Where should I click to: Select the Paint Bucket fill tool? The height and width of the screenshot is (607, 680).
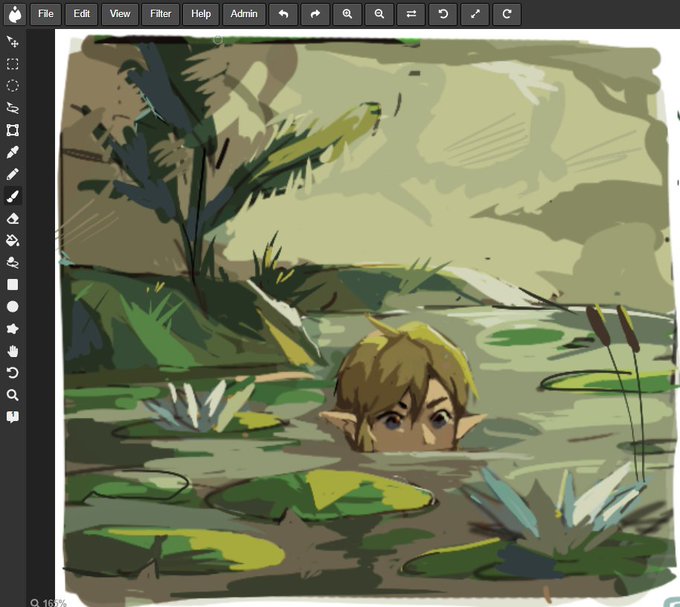point(13,241)
